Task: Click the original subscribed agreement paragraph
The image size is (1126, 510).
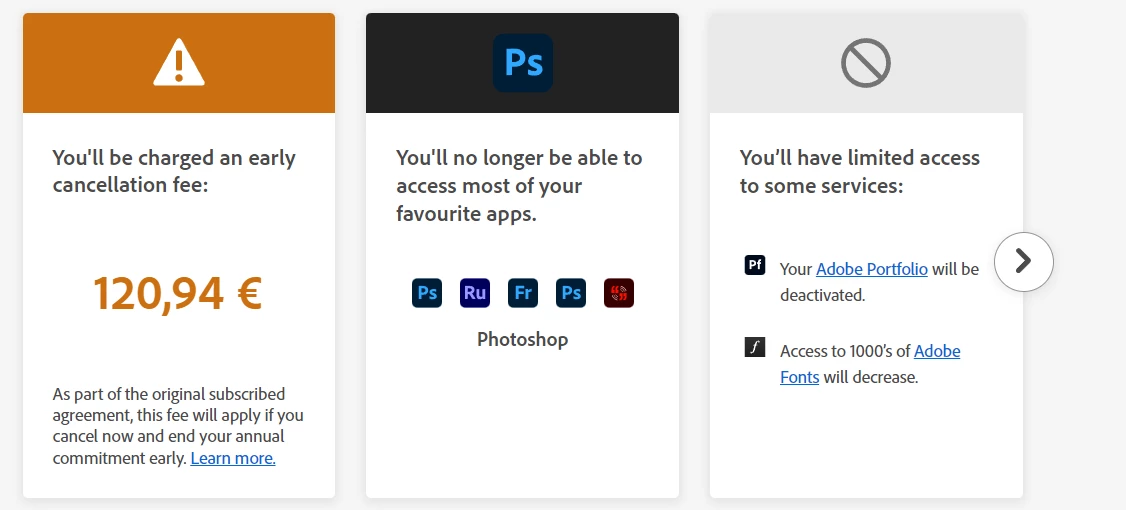Action: click(178, 426)
